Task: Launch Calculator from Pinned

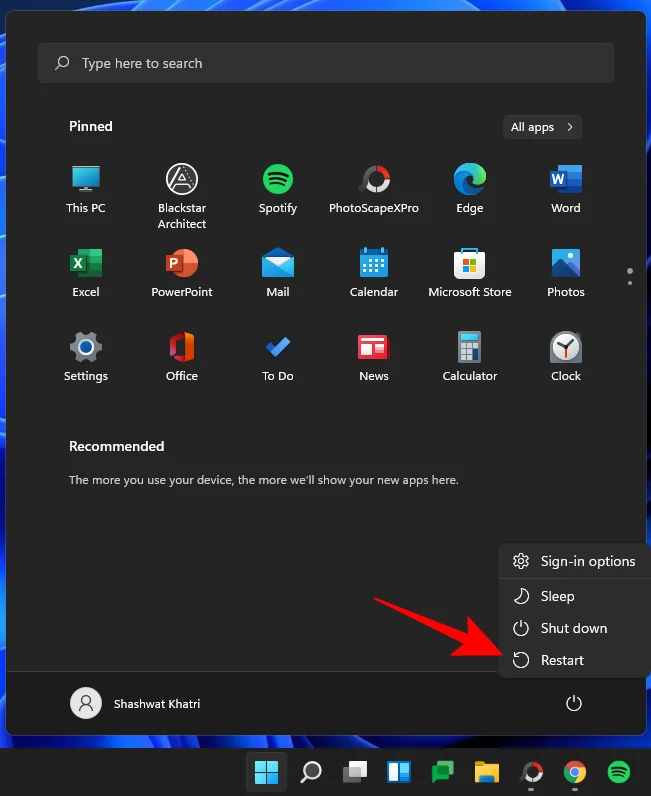Action: tap(470, 357)
